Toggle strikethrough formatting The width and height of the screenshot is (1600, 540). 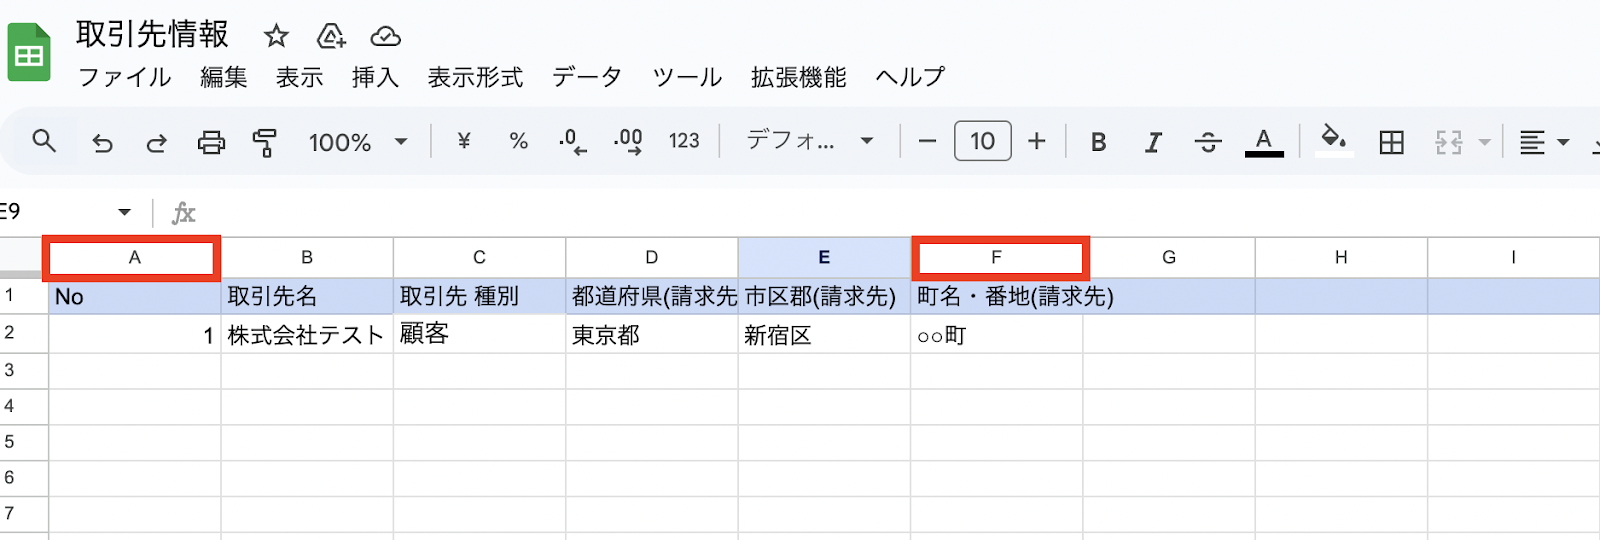1208,142
